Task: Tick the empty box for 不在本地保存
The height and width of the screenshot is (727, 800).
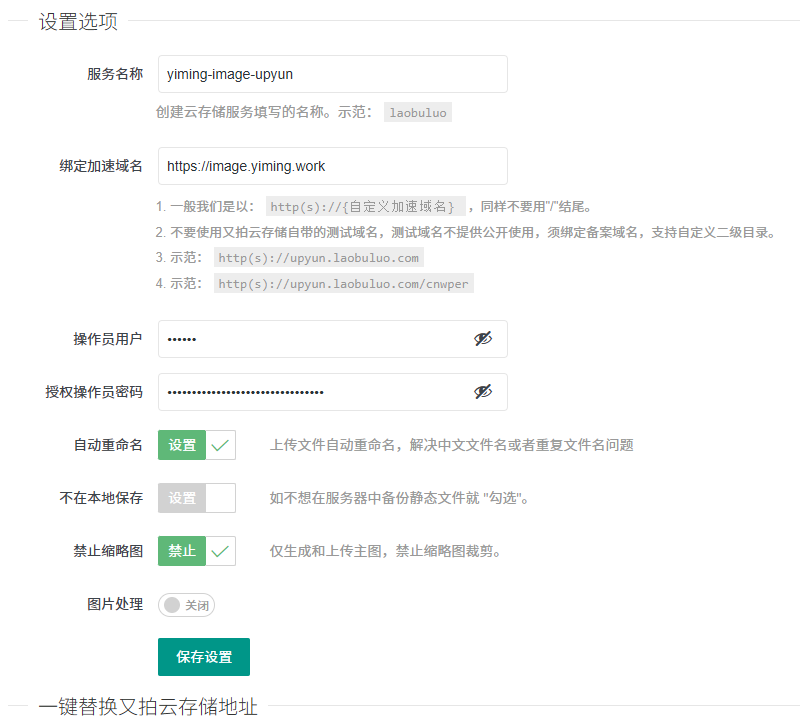Action: pyautogui.click(x=221, y=498)
